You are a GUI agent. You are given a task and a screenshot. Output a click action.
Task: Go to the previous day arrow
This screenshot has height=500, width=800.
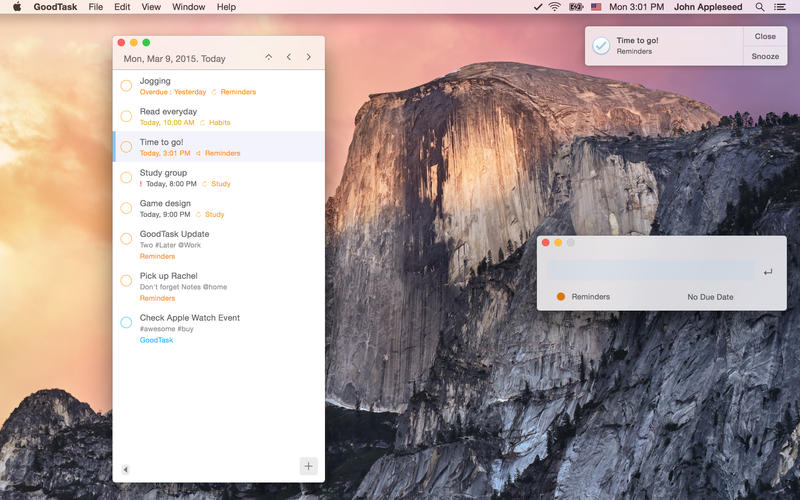289,58
